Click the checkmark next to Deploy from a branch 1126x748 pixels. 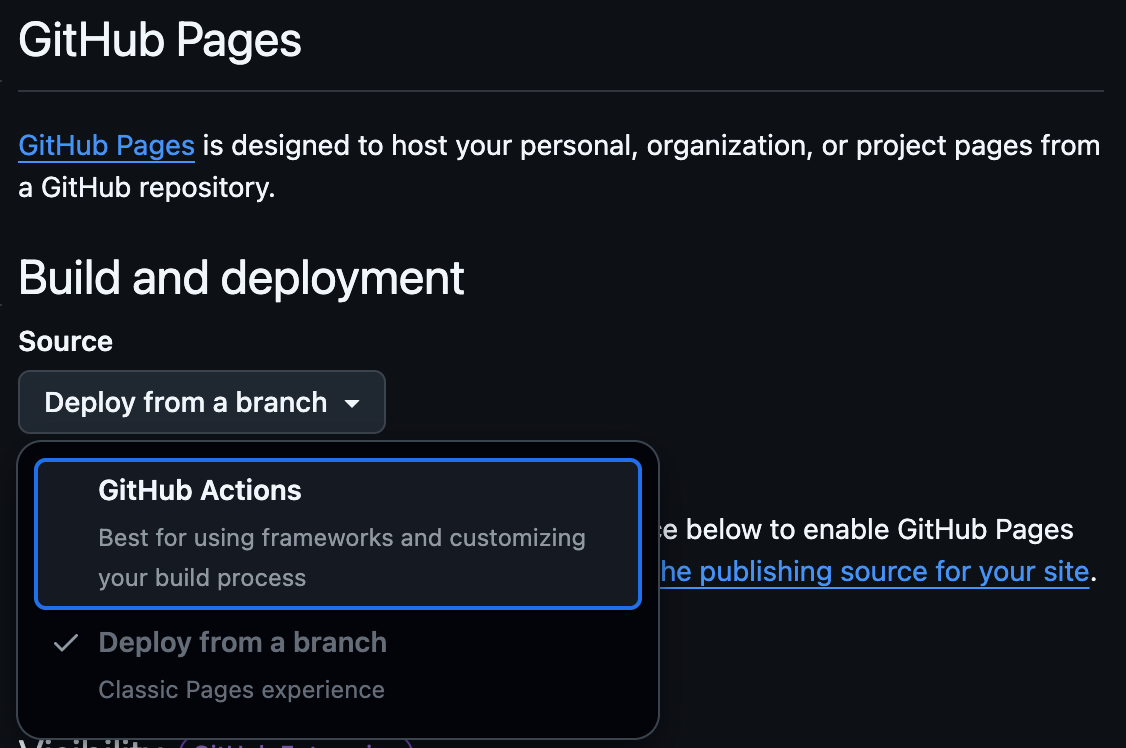click(65, 643)
